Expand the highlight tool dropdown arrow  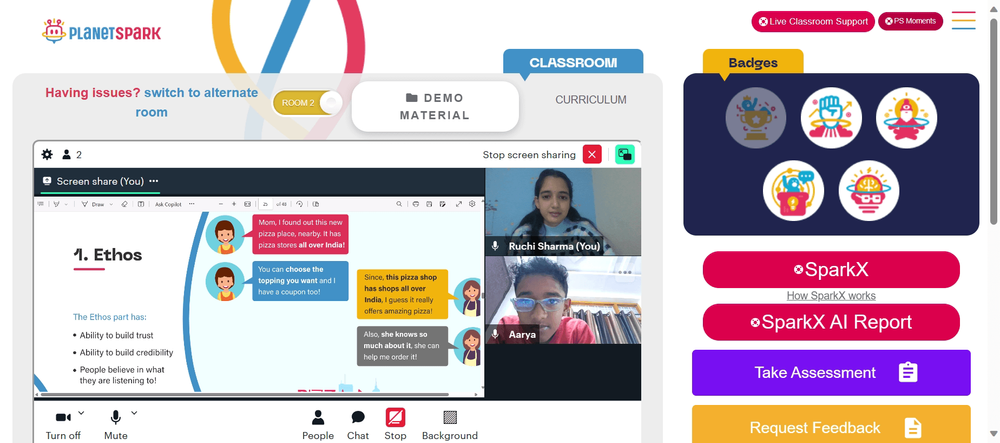(x=66, y=204)
